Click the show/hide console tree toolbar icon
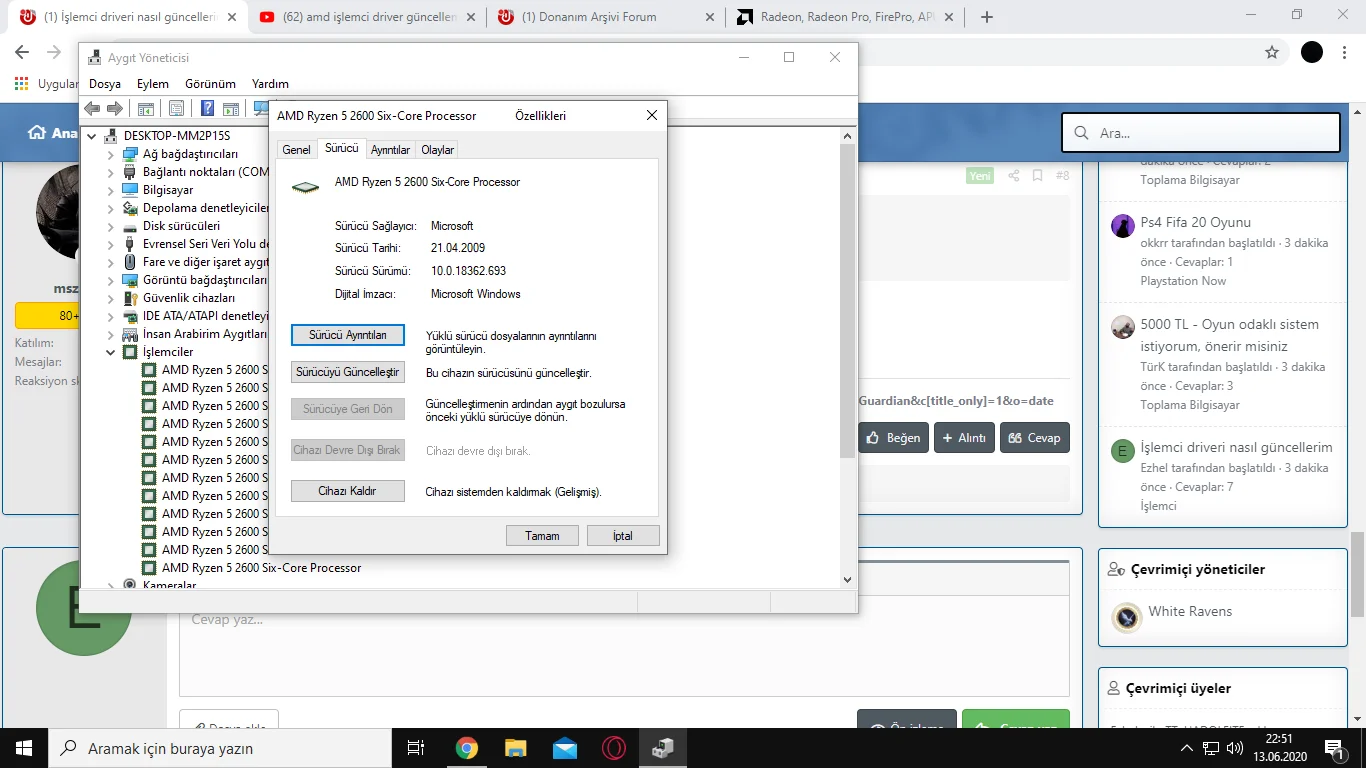This screenshot has width=1366, height=768. tap(146, 108)
